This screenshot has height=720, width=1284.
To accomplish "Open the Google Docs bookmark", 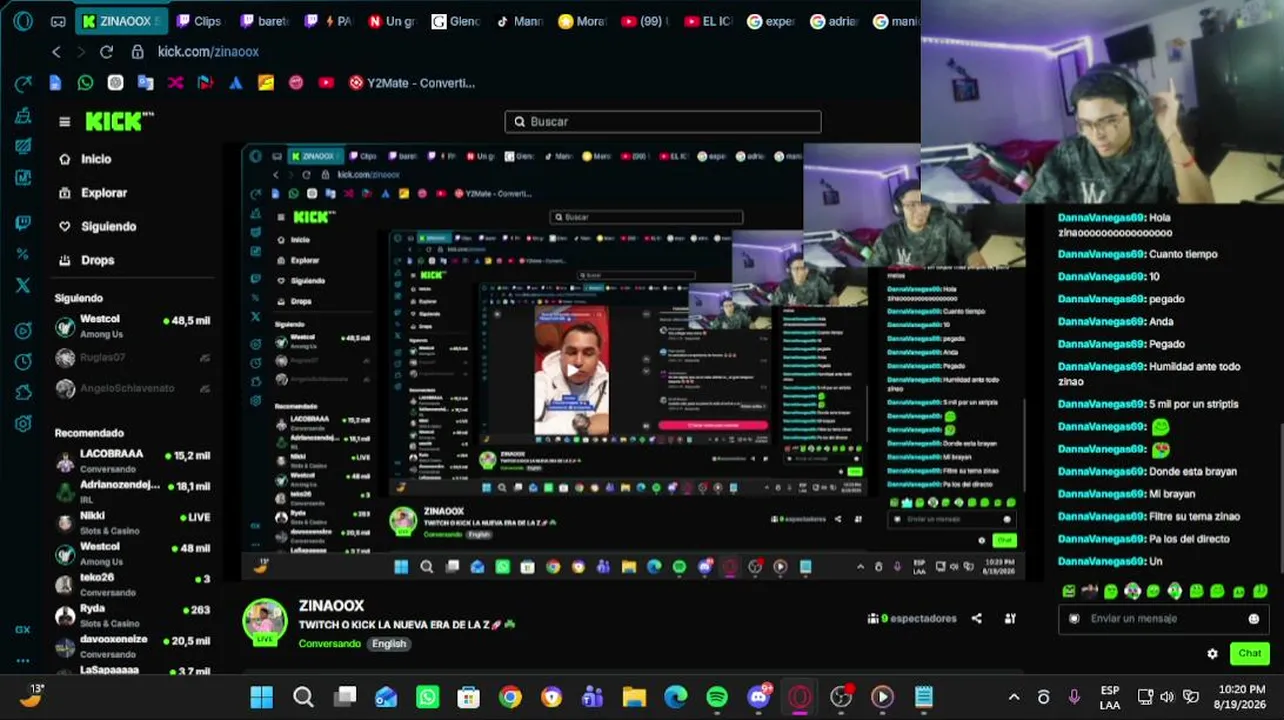I will click(x=55, y=83).
